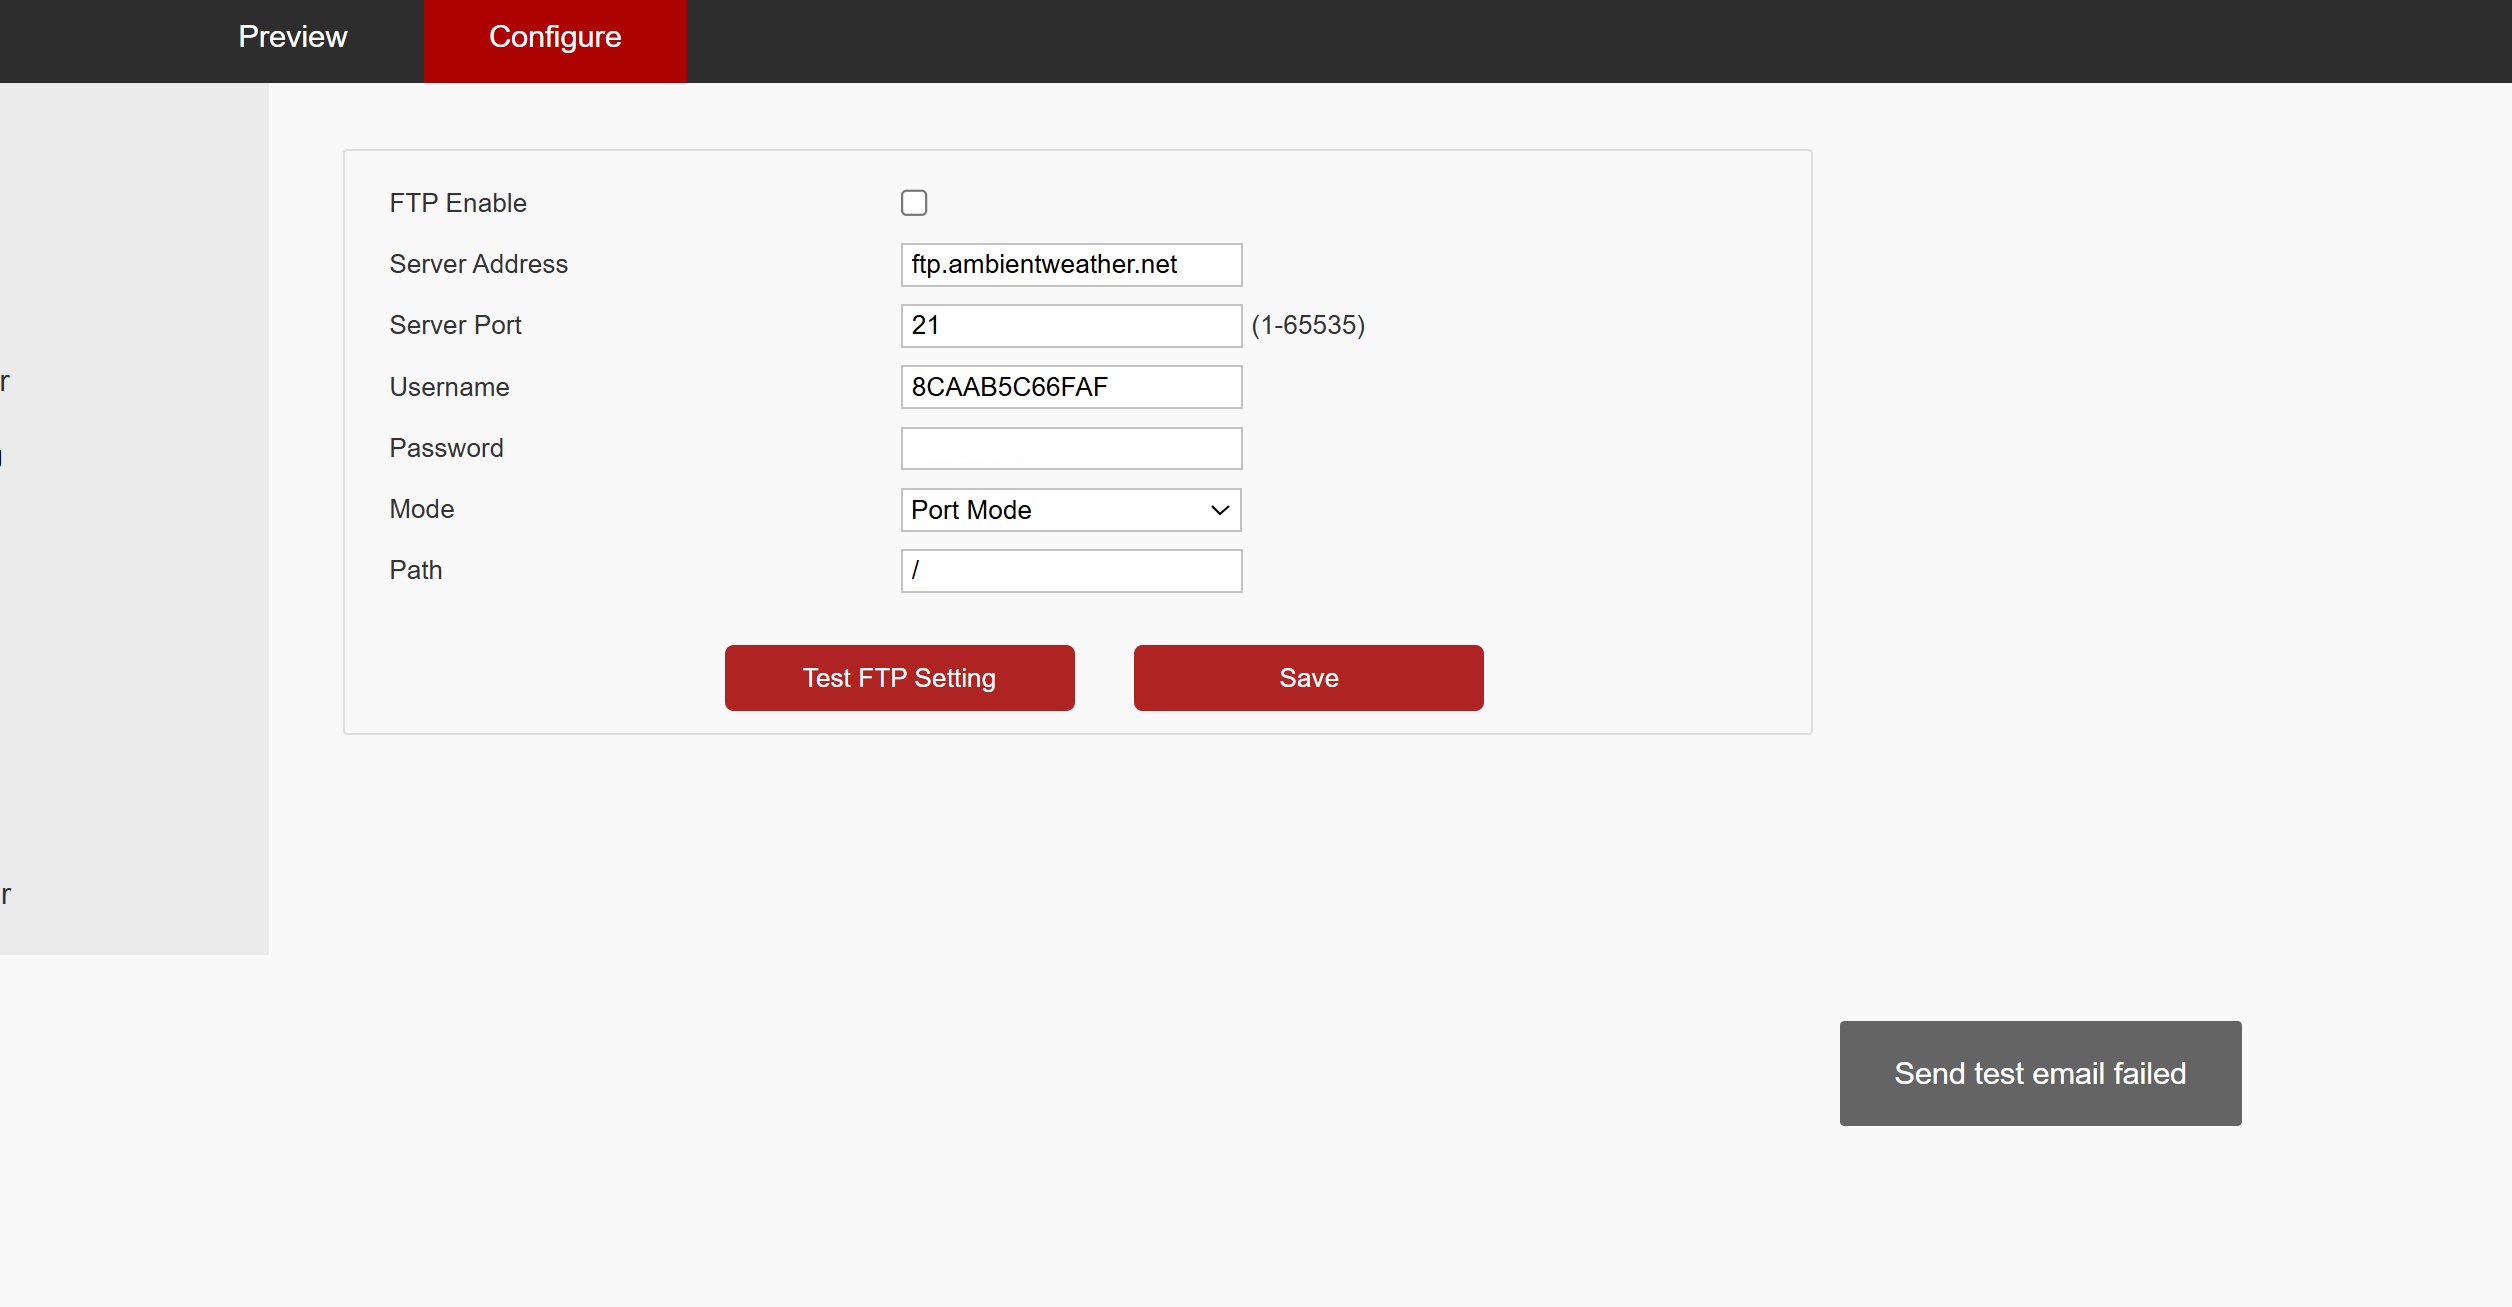Click the Save button
The height and width of the screenshot is (1307, 2512).
pyautogui.click(x=1308, y=678)
